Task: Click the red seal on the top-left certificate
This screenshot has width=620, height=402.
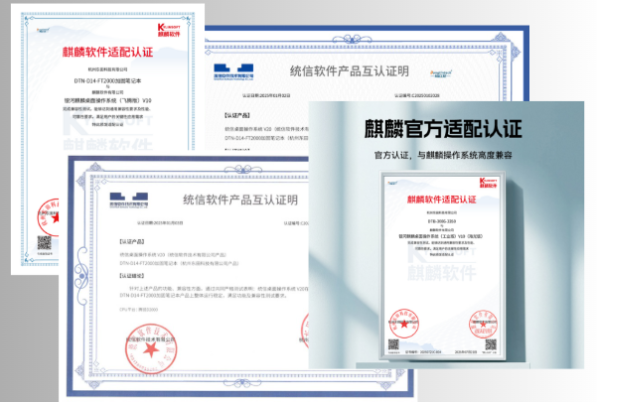Action: [49, 217]
